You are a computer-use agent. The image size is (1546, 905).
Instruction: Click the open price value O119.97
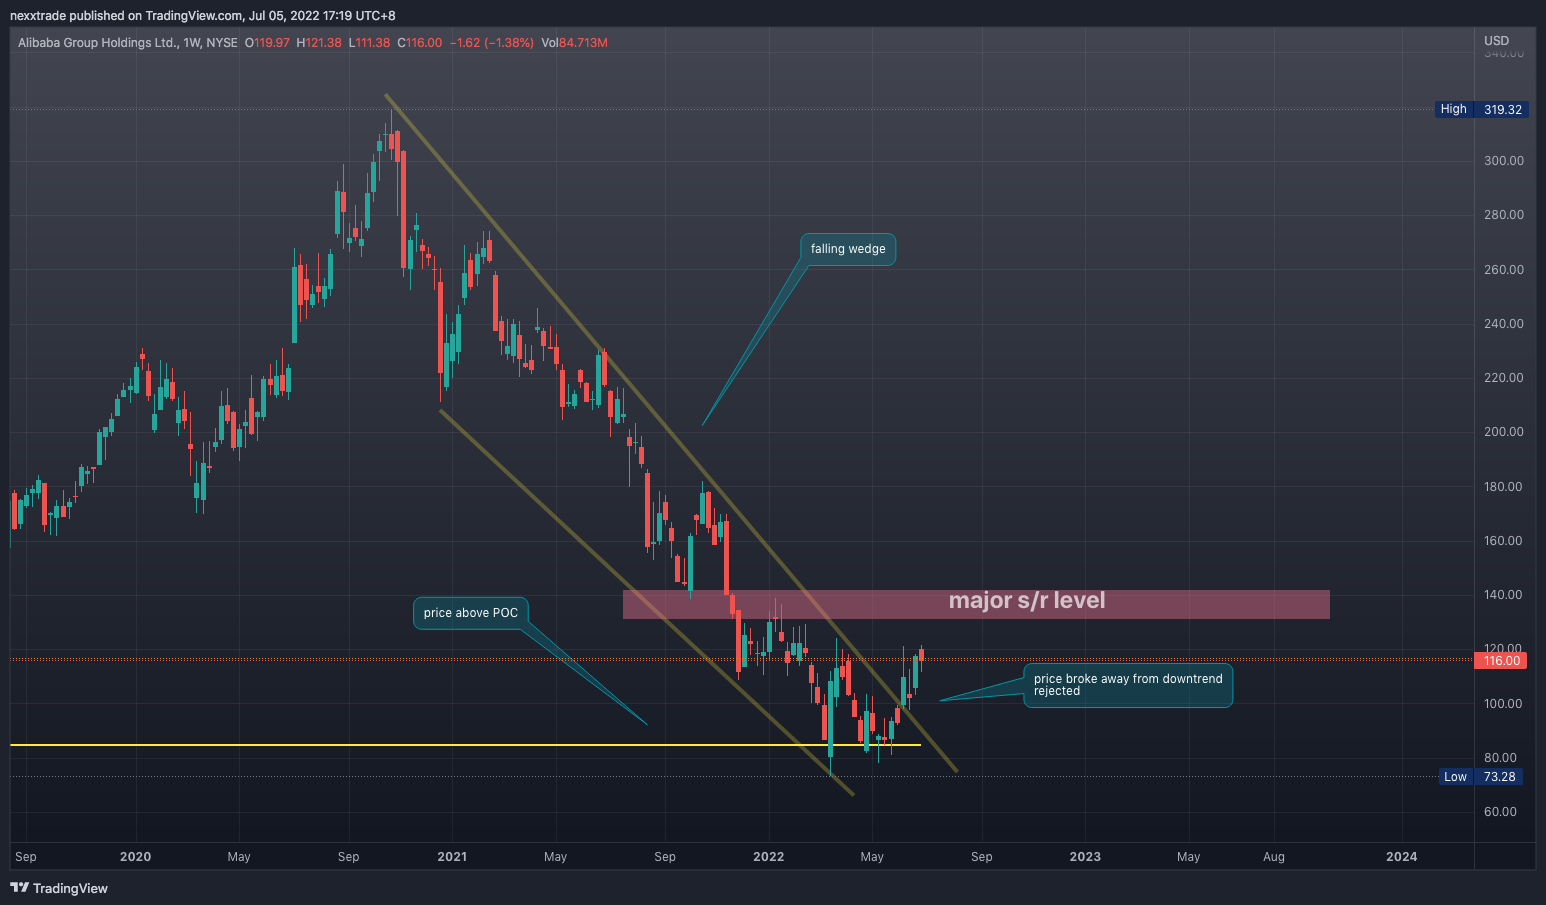click(x=267, y=43)
